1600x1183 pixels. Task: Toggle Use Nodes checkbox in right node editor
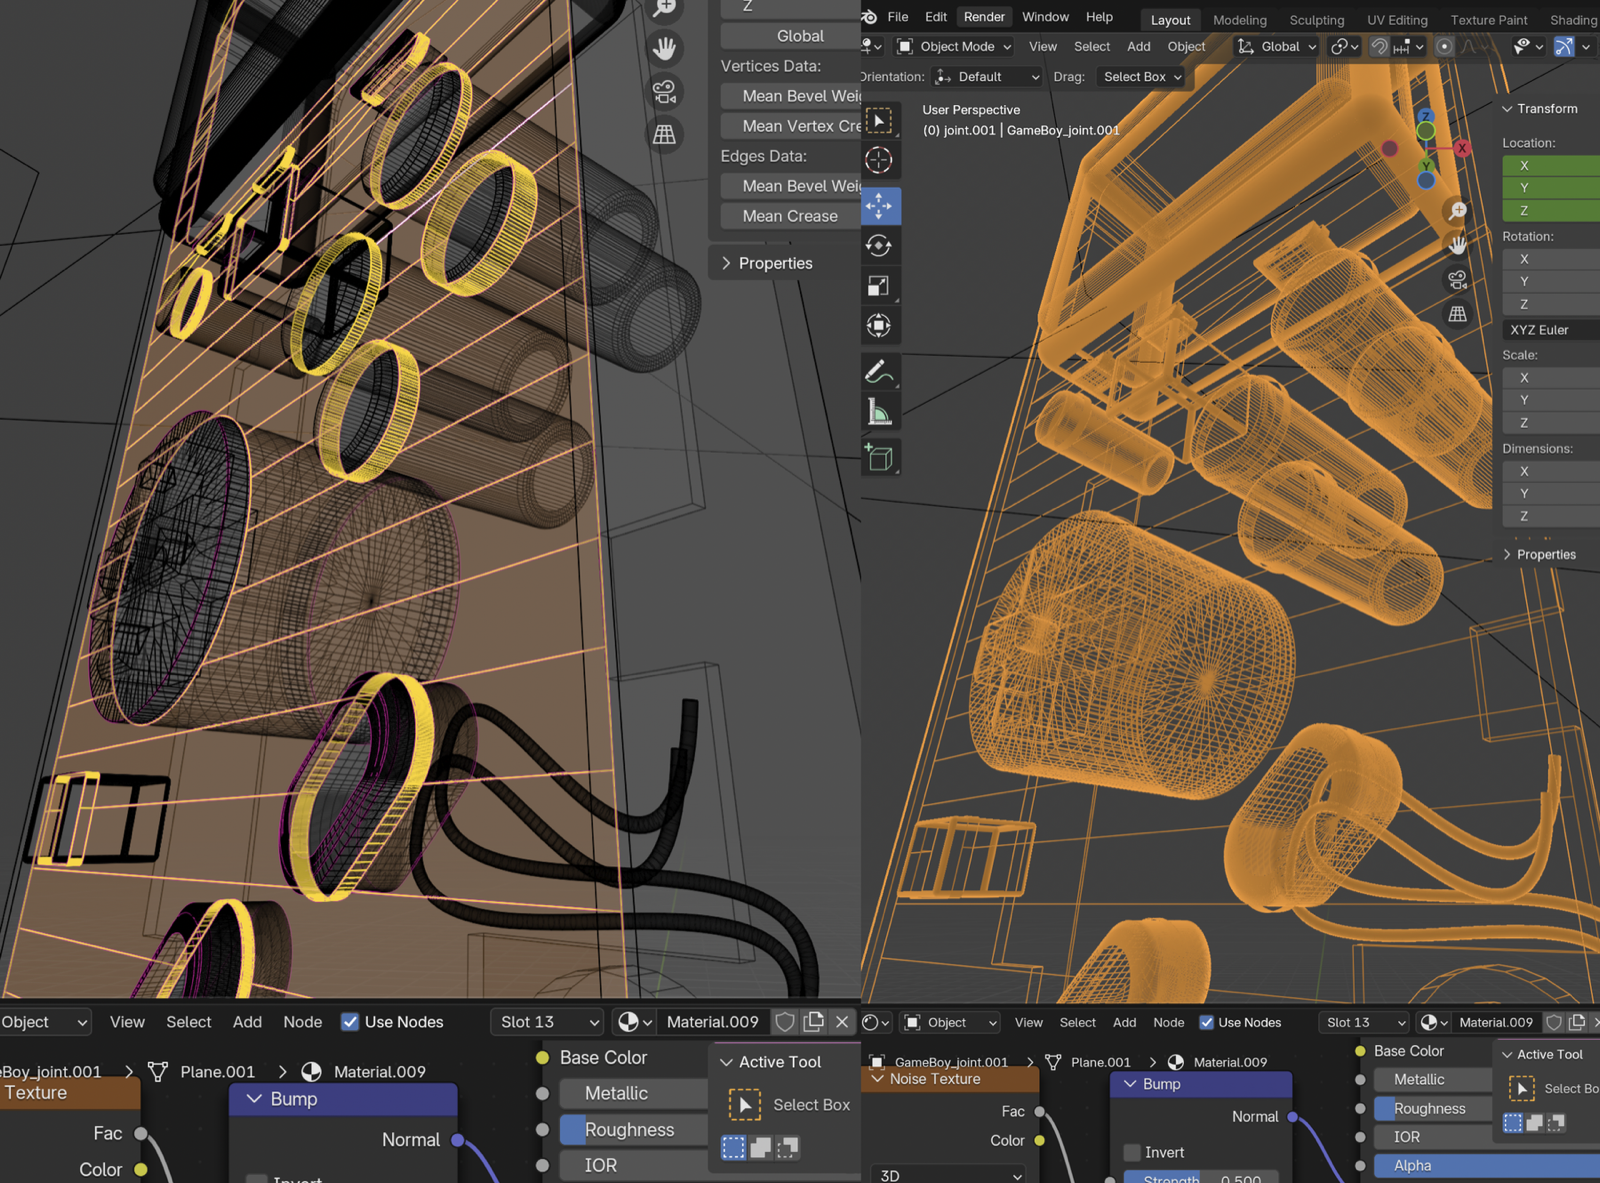tap(1207, 1022)
